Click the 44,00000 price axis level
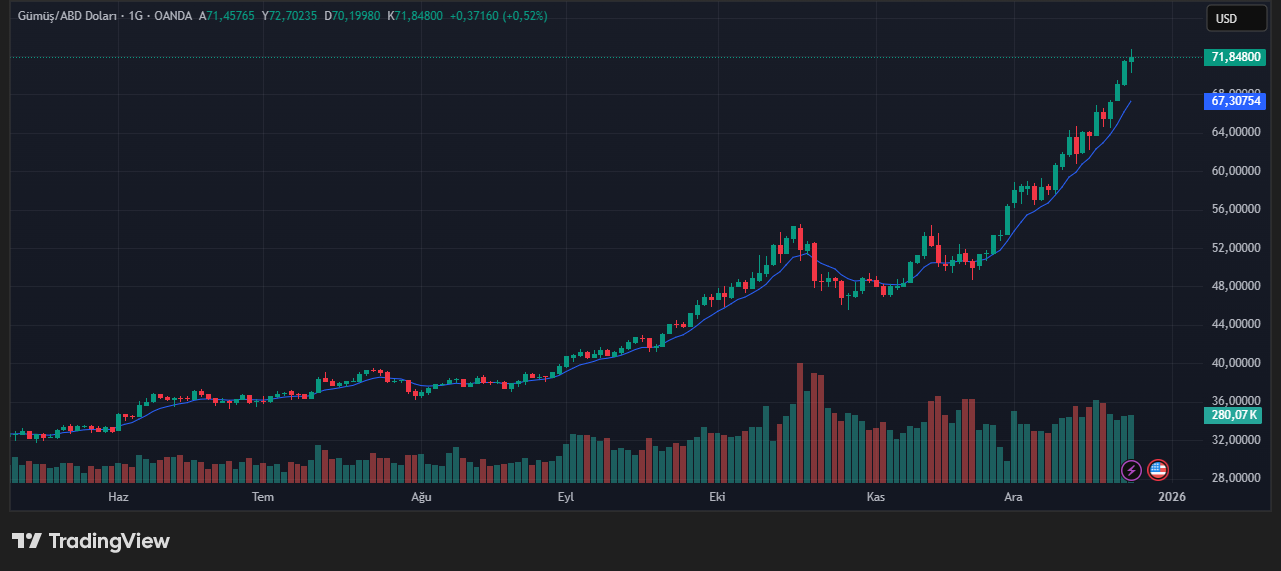This screenshot has height=571, width=1281. [x=1235, y=324]
